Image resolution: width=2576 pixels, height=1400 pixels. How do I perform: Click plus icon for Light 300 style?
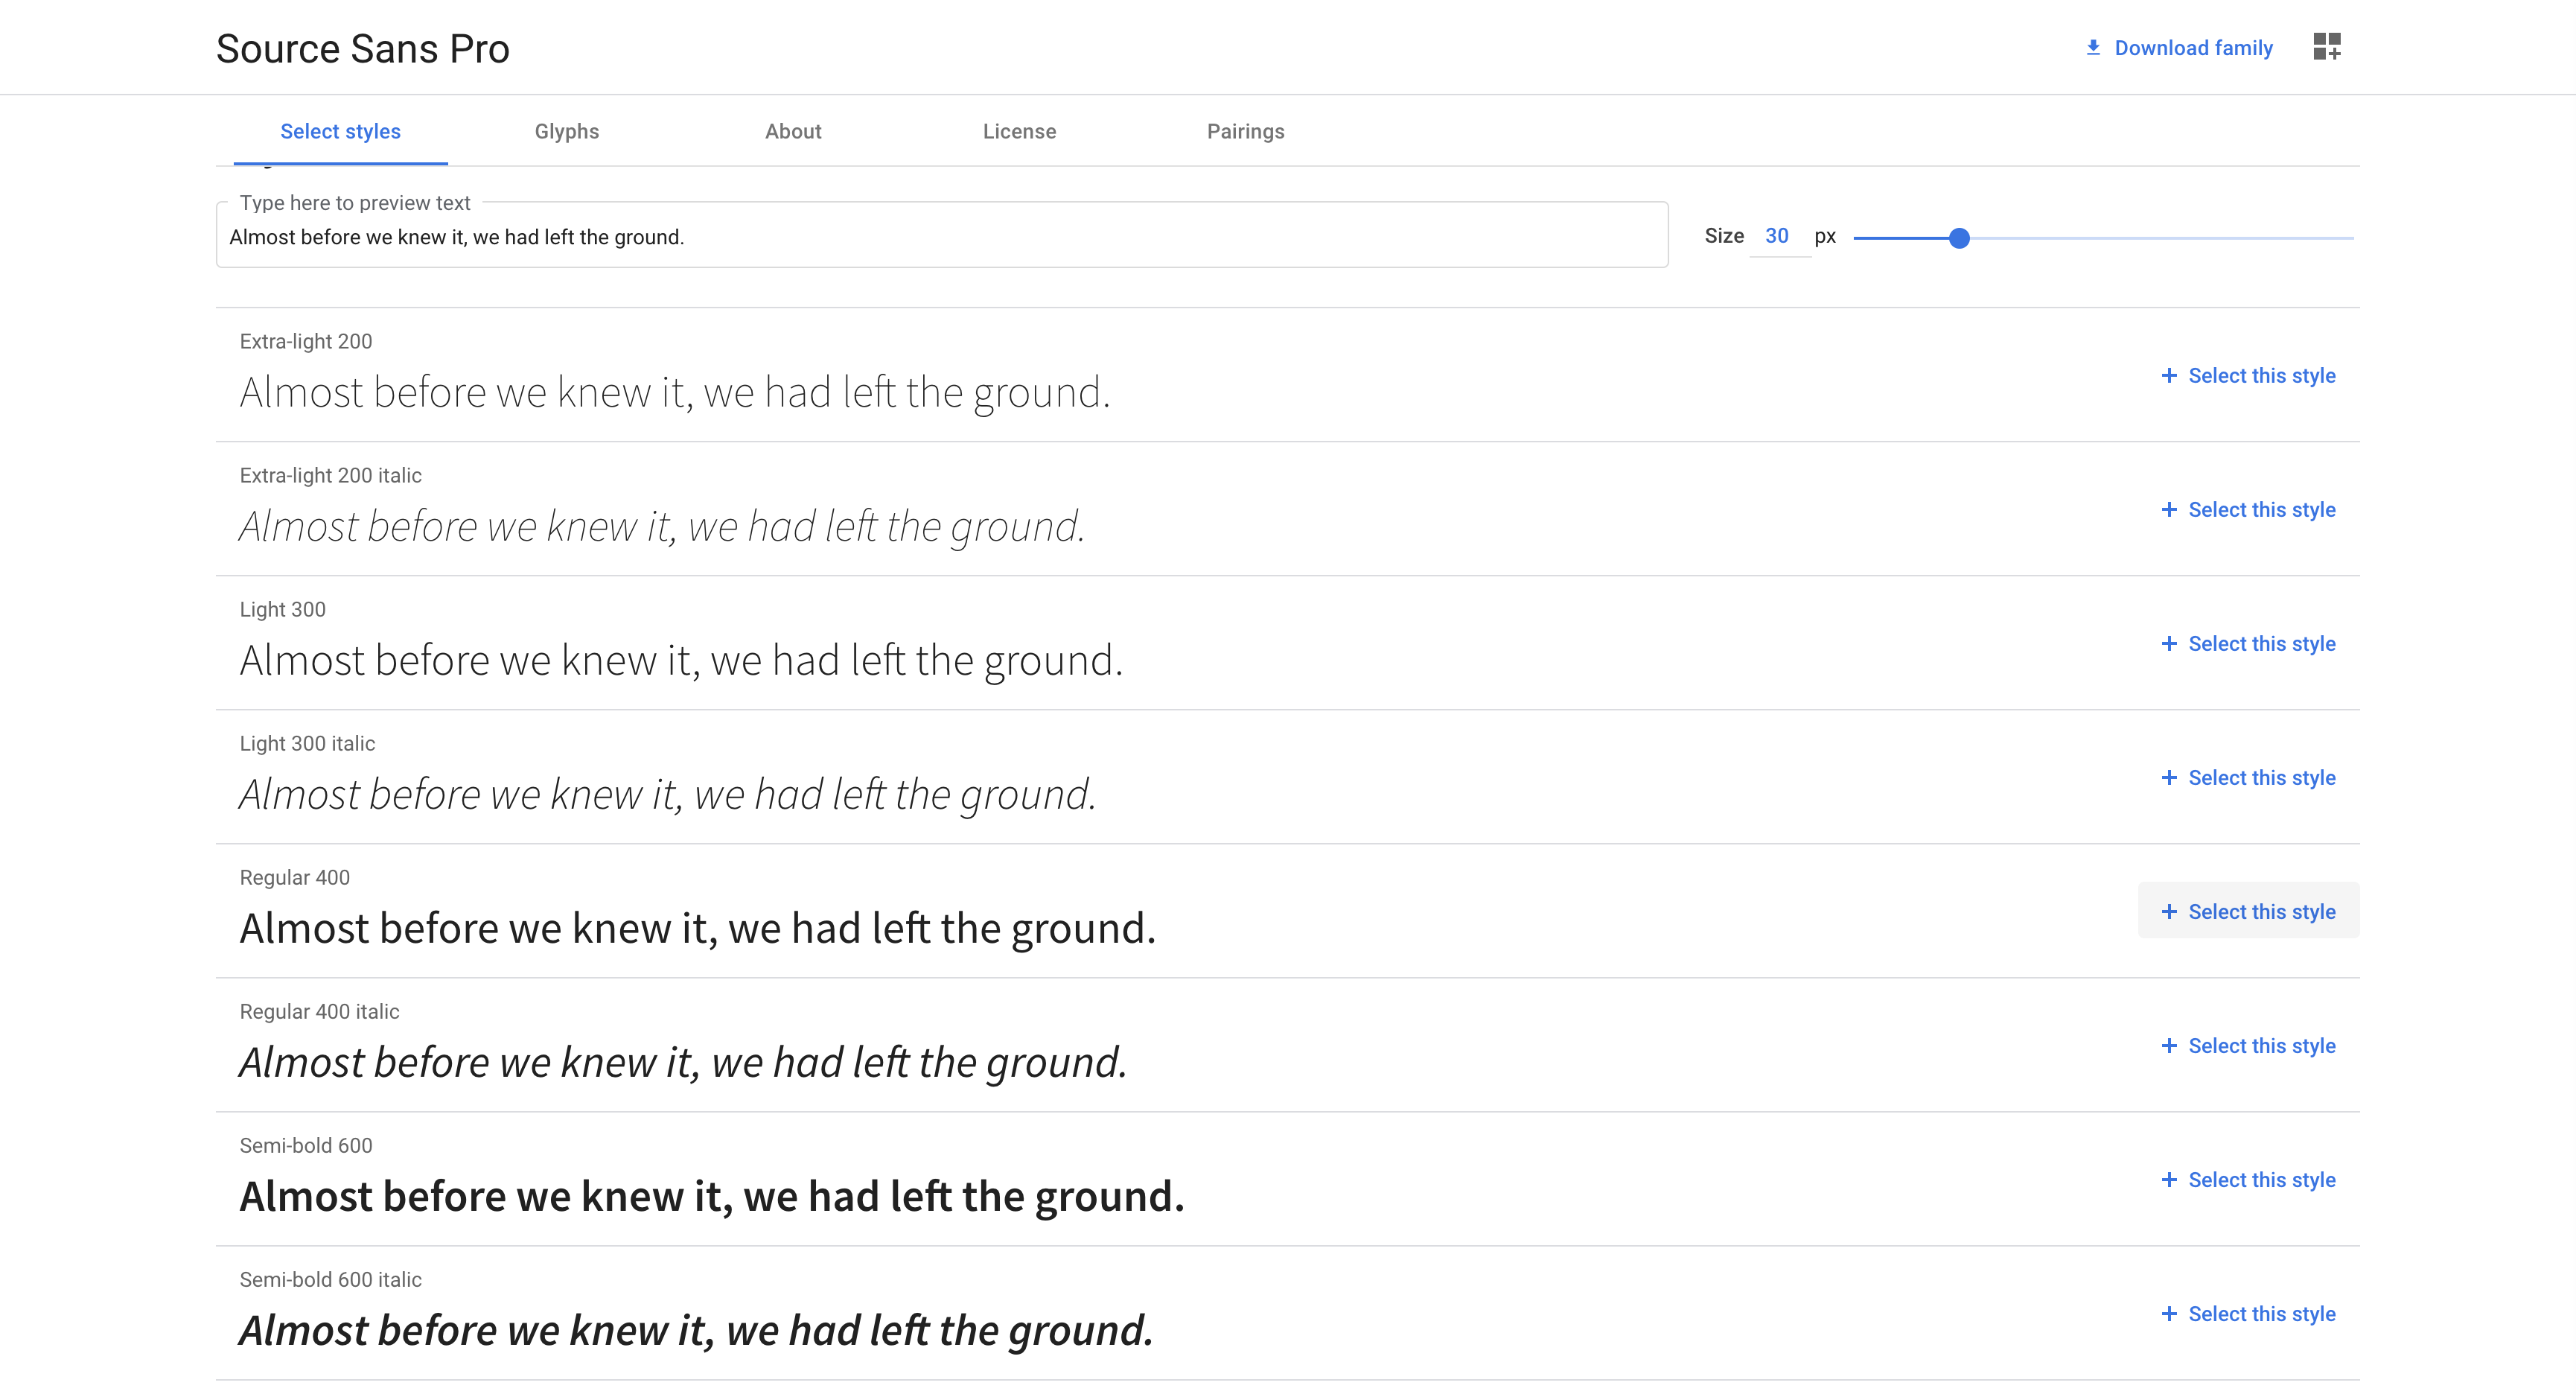click(x=2169, y=644)
